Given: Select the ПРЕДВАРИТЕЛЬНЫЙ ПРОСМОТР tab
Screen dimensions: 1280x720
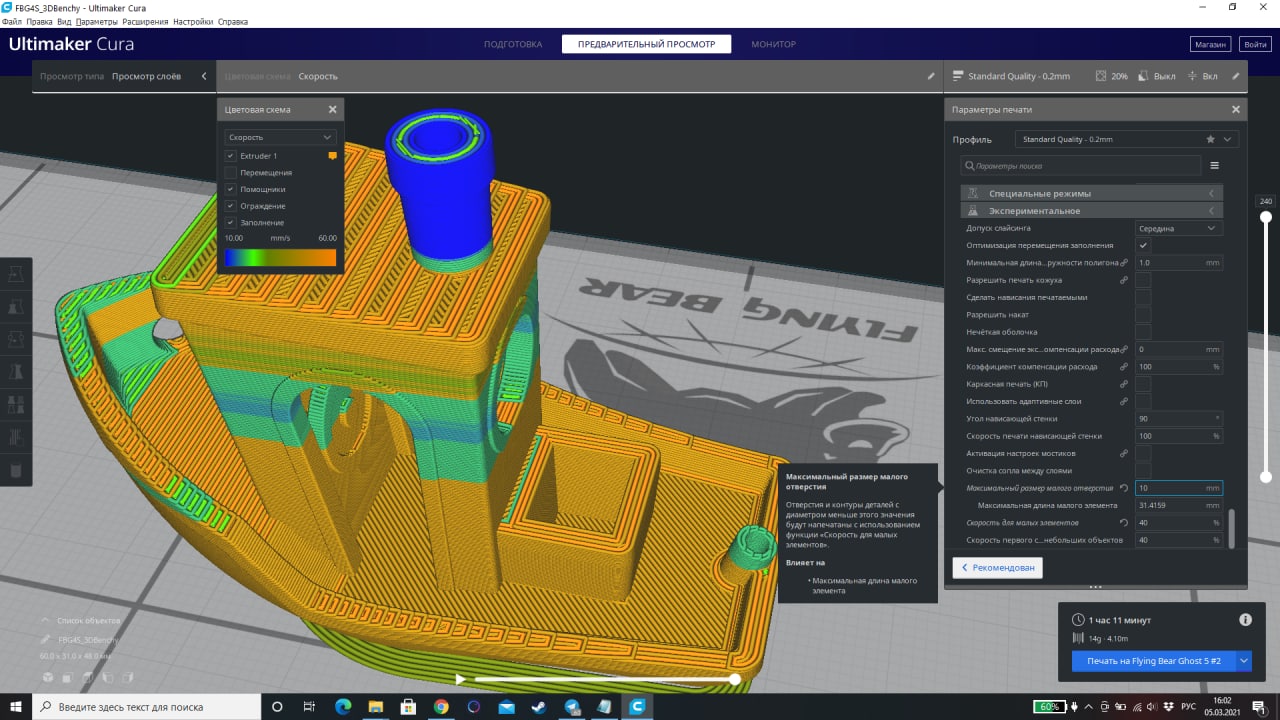Looking at the screenshot, I should (646, 44).
